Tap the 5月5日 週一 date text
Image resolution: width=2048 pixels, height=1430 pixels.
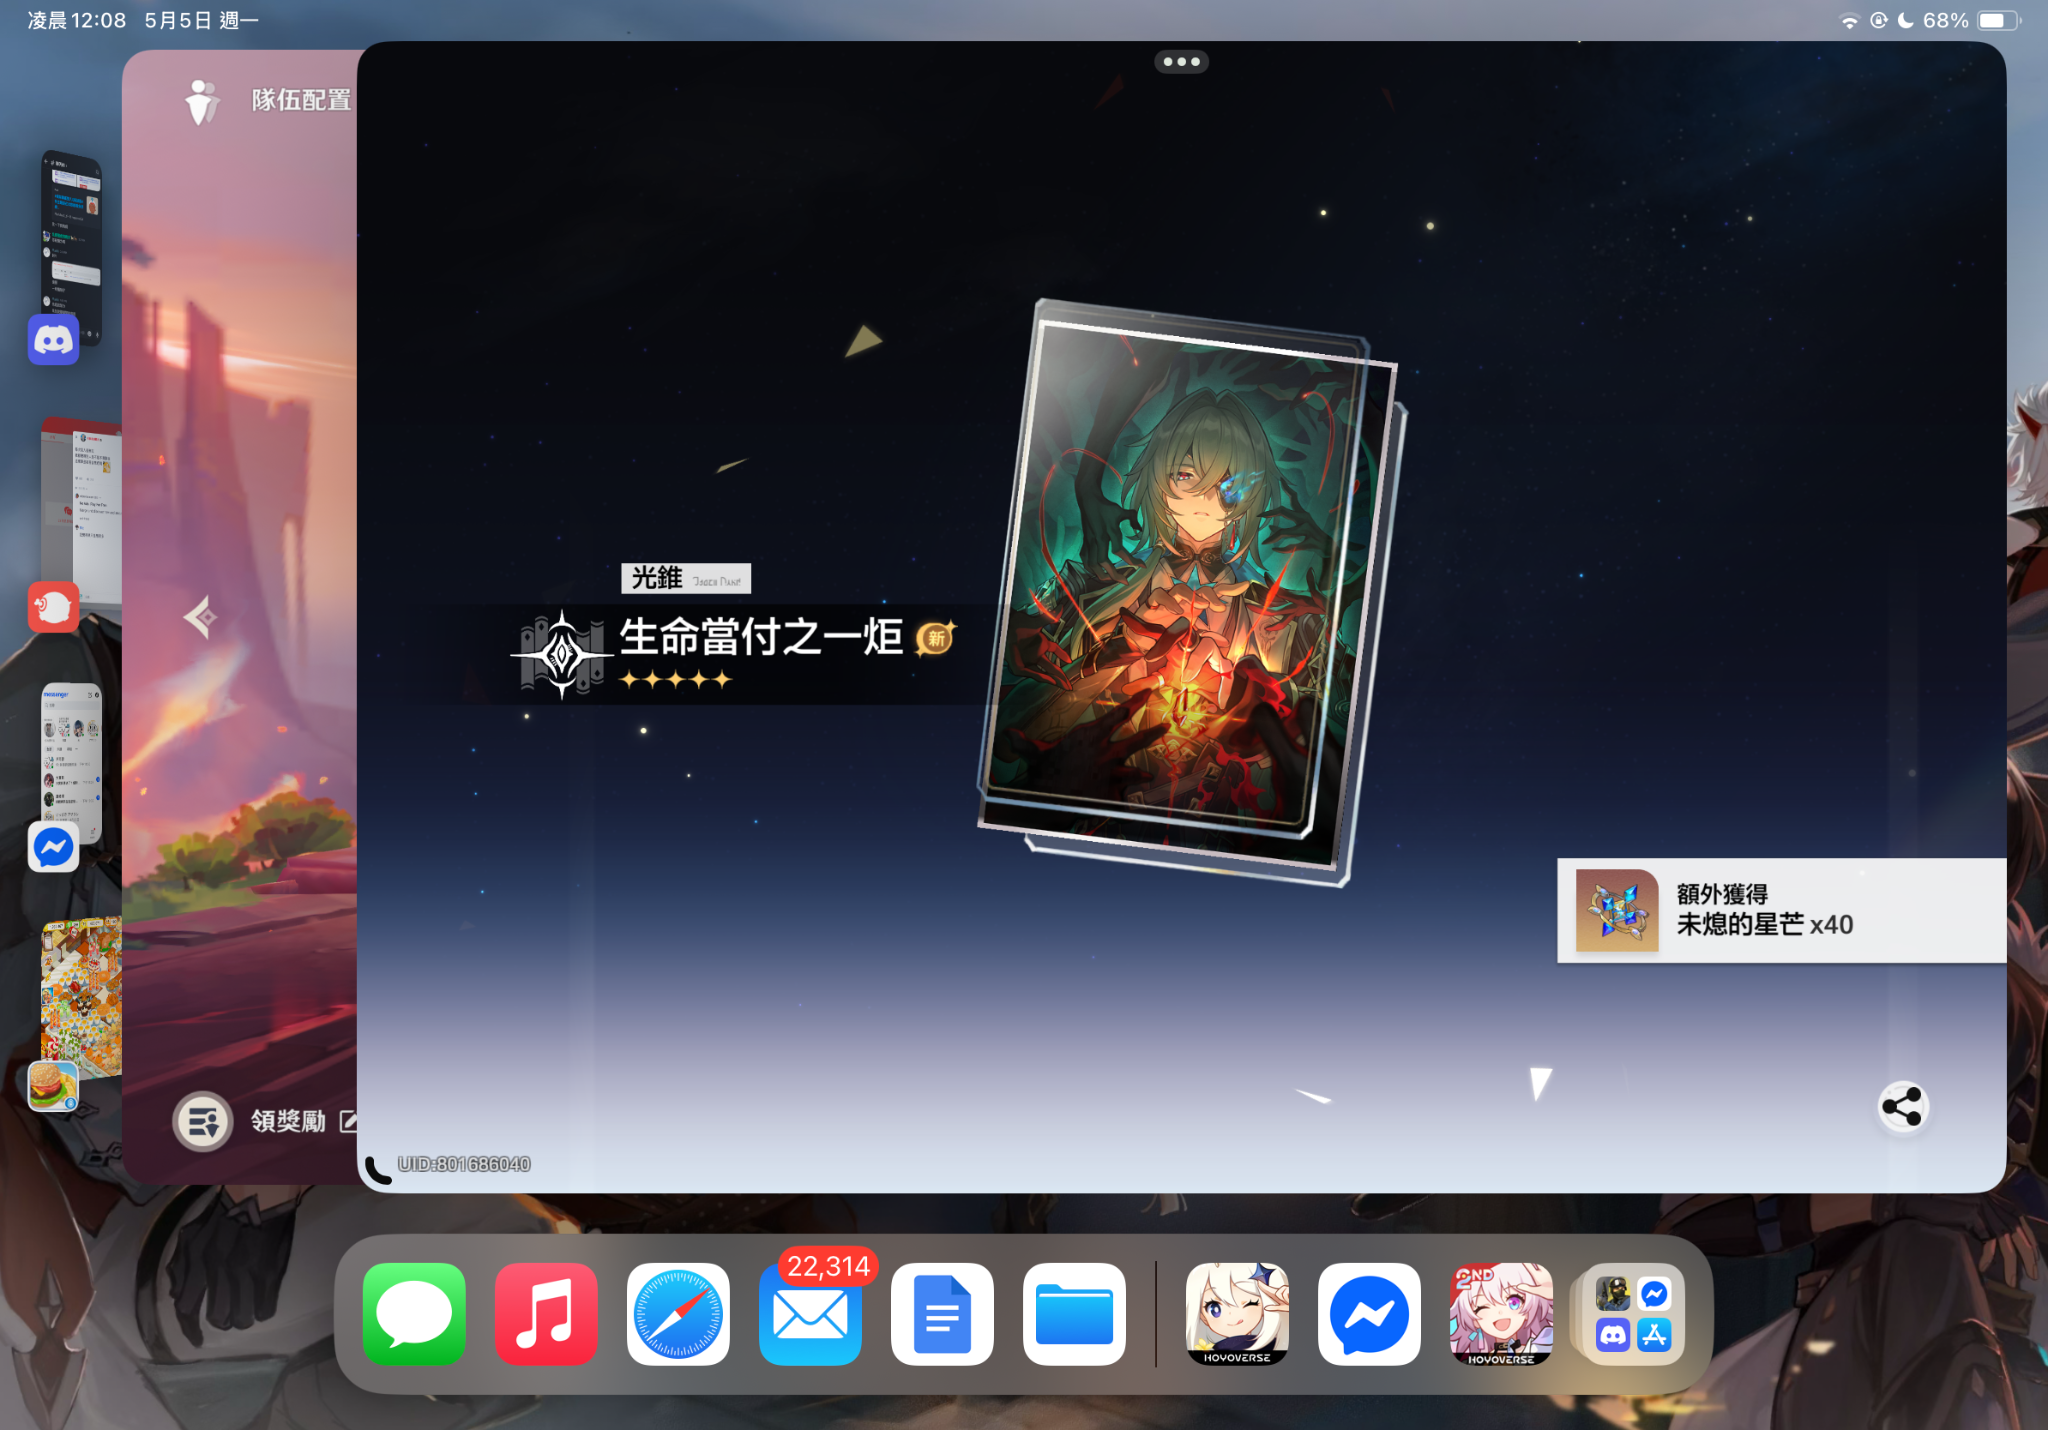point(201,21)
